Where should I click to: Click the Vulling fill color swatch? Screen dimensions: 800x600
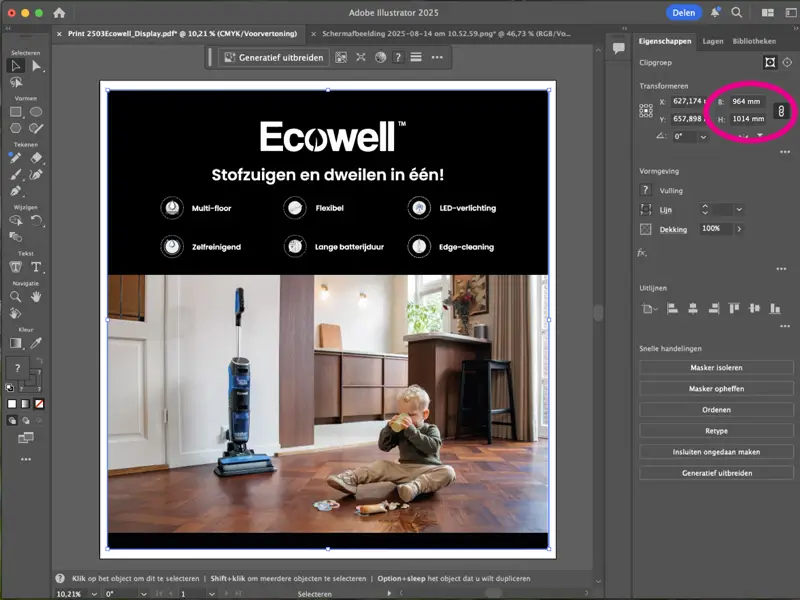click(x=646, y=190)
